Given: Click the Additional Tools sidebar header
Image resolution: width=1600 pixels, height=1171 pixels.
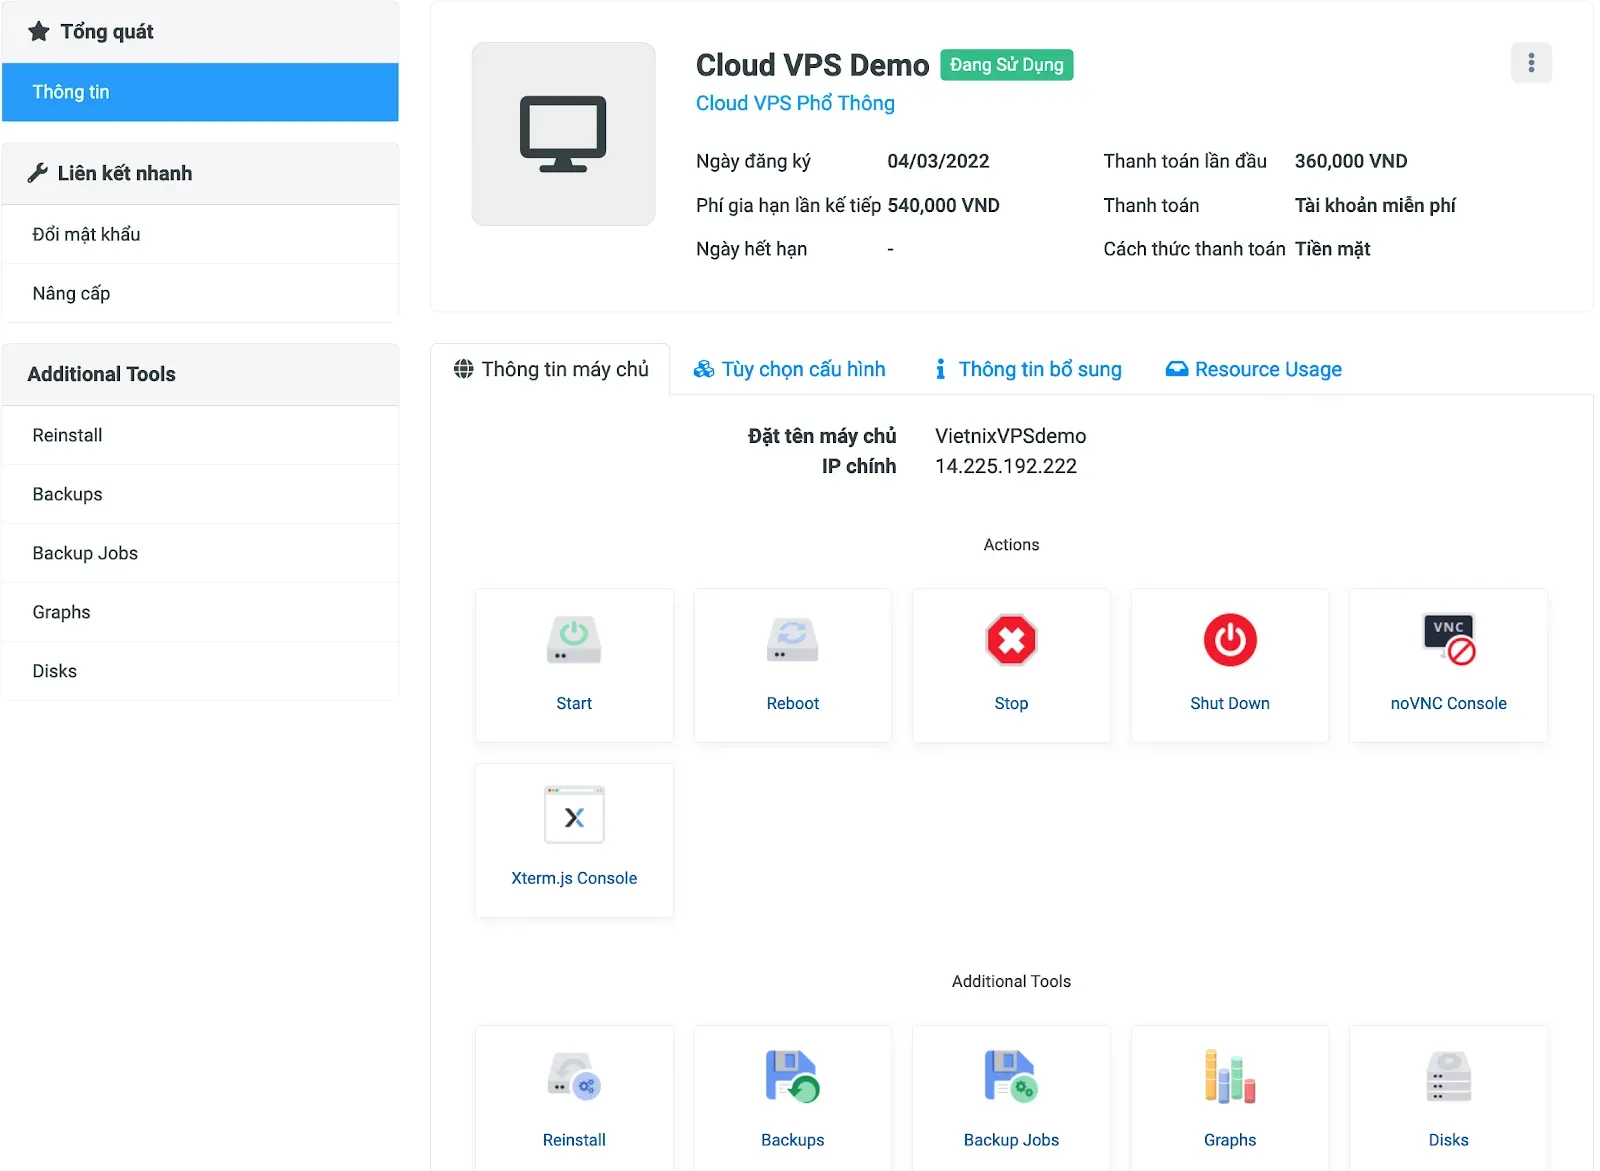Looking at the screenshot, I should (200, 374).
